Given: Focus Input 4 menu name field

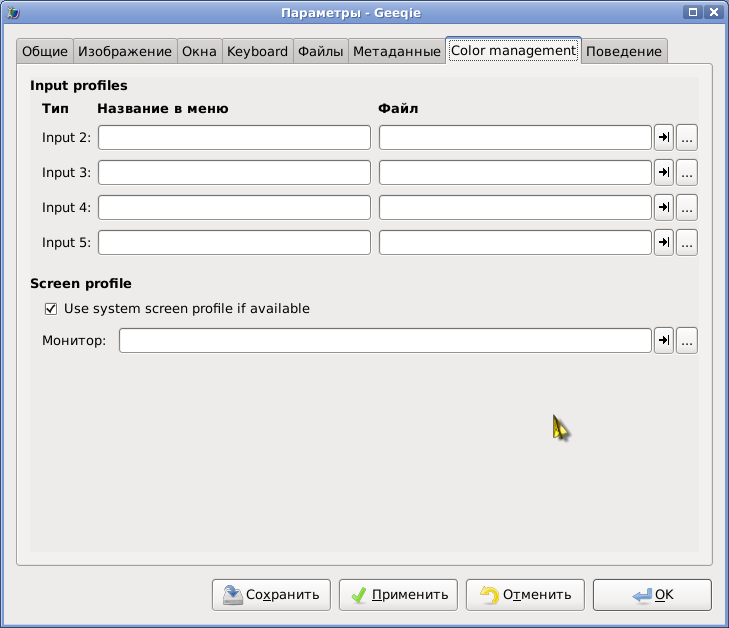Looking at the screenshot, I should 234,207.
